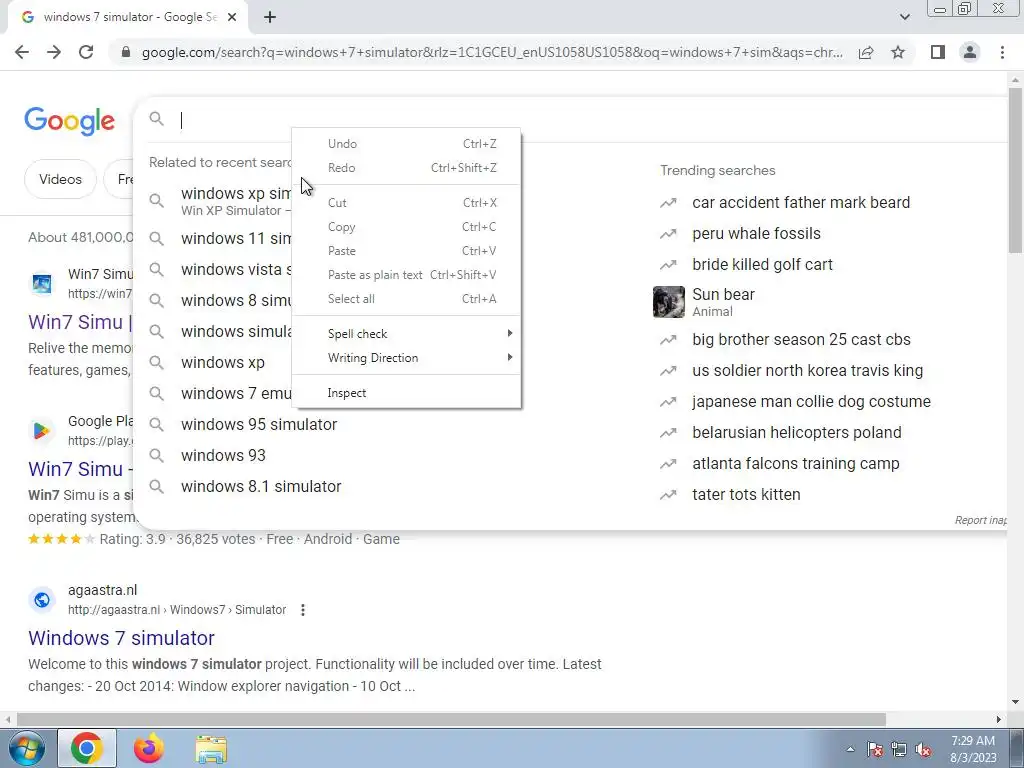
Task: Click the scrollbar down arrow
Action: tap(1015, 703)
